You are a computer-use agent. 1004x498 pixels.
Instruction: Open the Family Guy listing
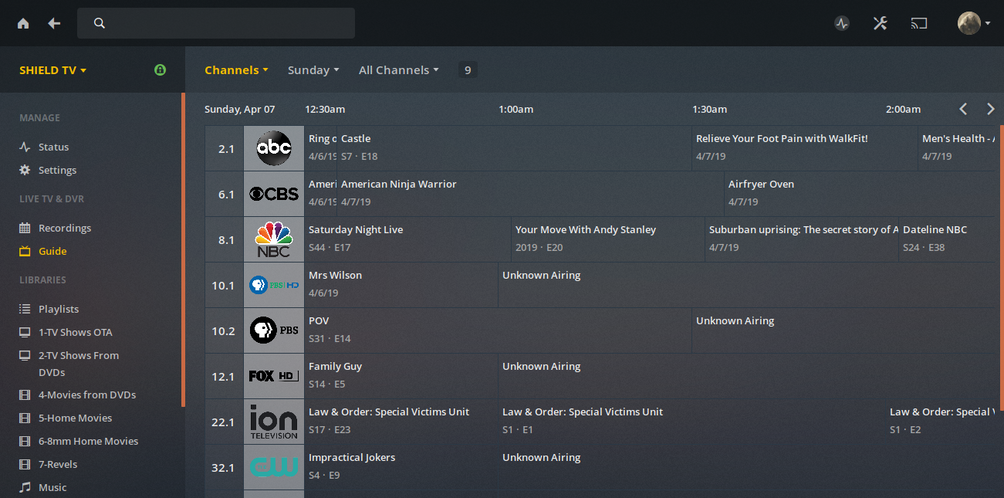[401, 376]
